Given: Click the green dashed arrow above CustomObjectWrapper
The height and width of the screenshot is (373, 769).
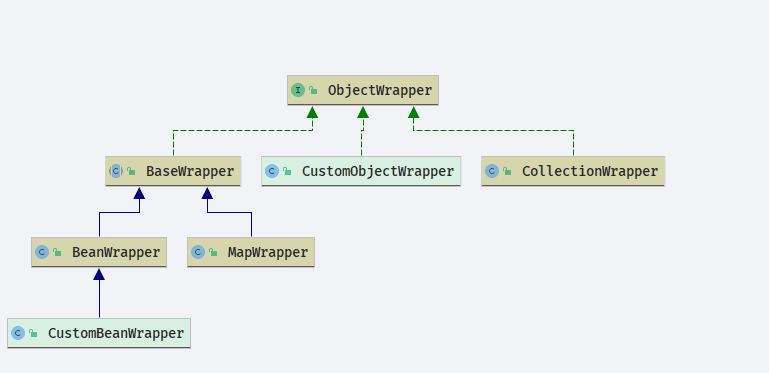Looking at the screenshot, I should point(362,131).
